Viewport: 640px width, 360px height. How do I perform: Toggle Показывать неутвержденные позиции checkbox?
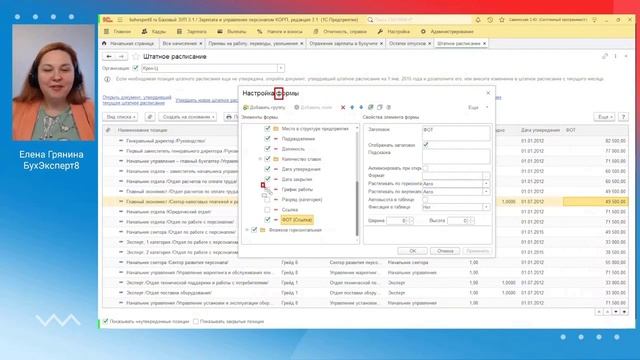[x=106, y=322]
